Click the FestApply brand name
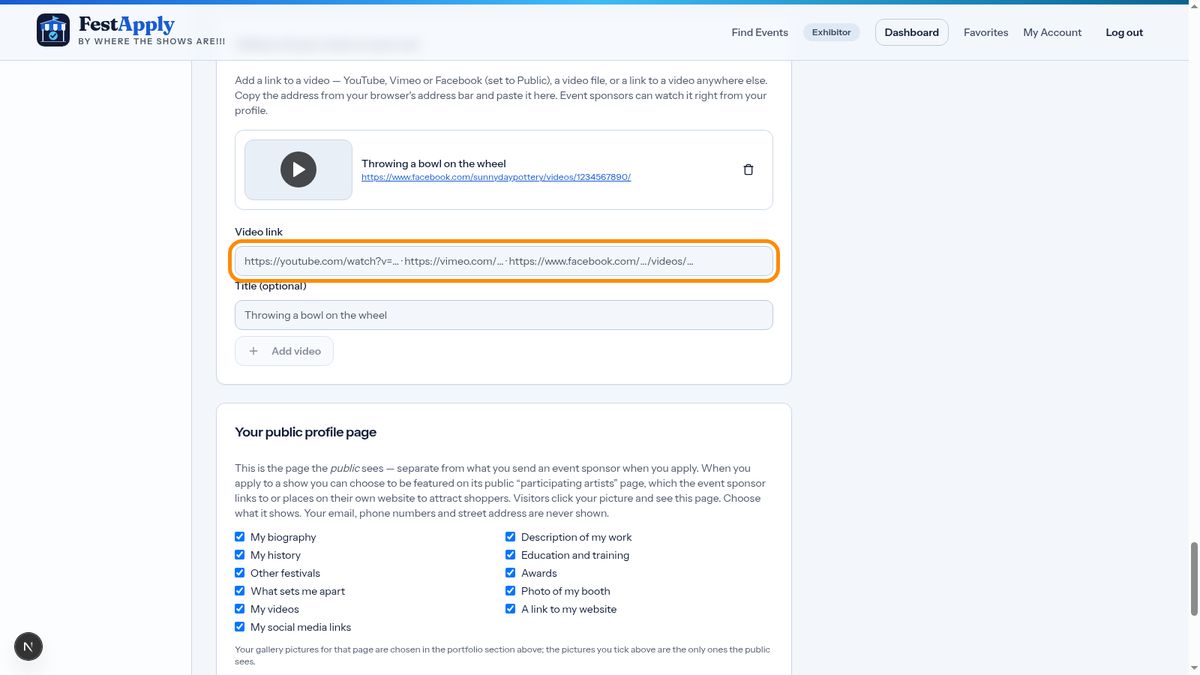The image size is (1200, 675). point(126,25)
